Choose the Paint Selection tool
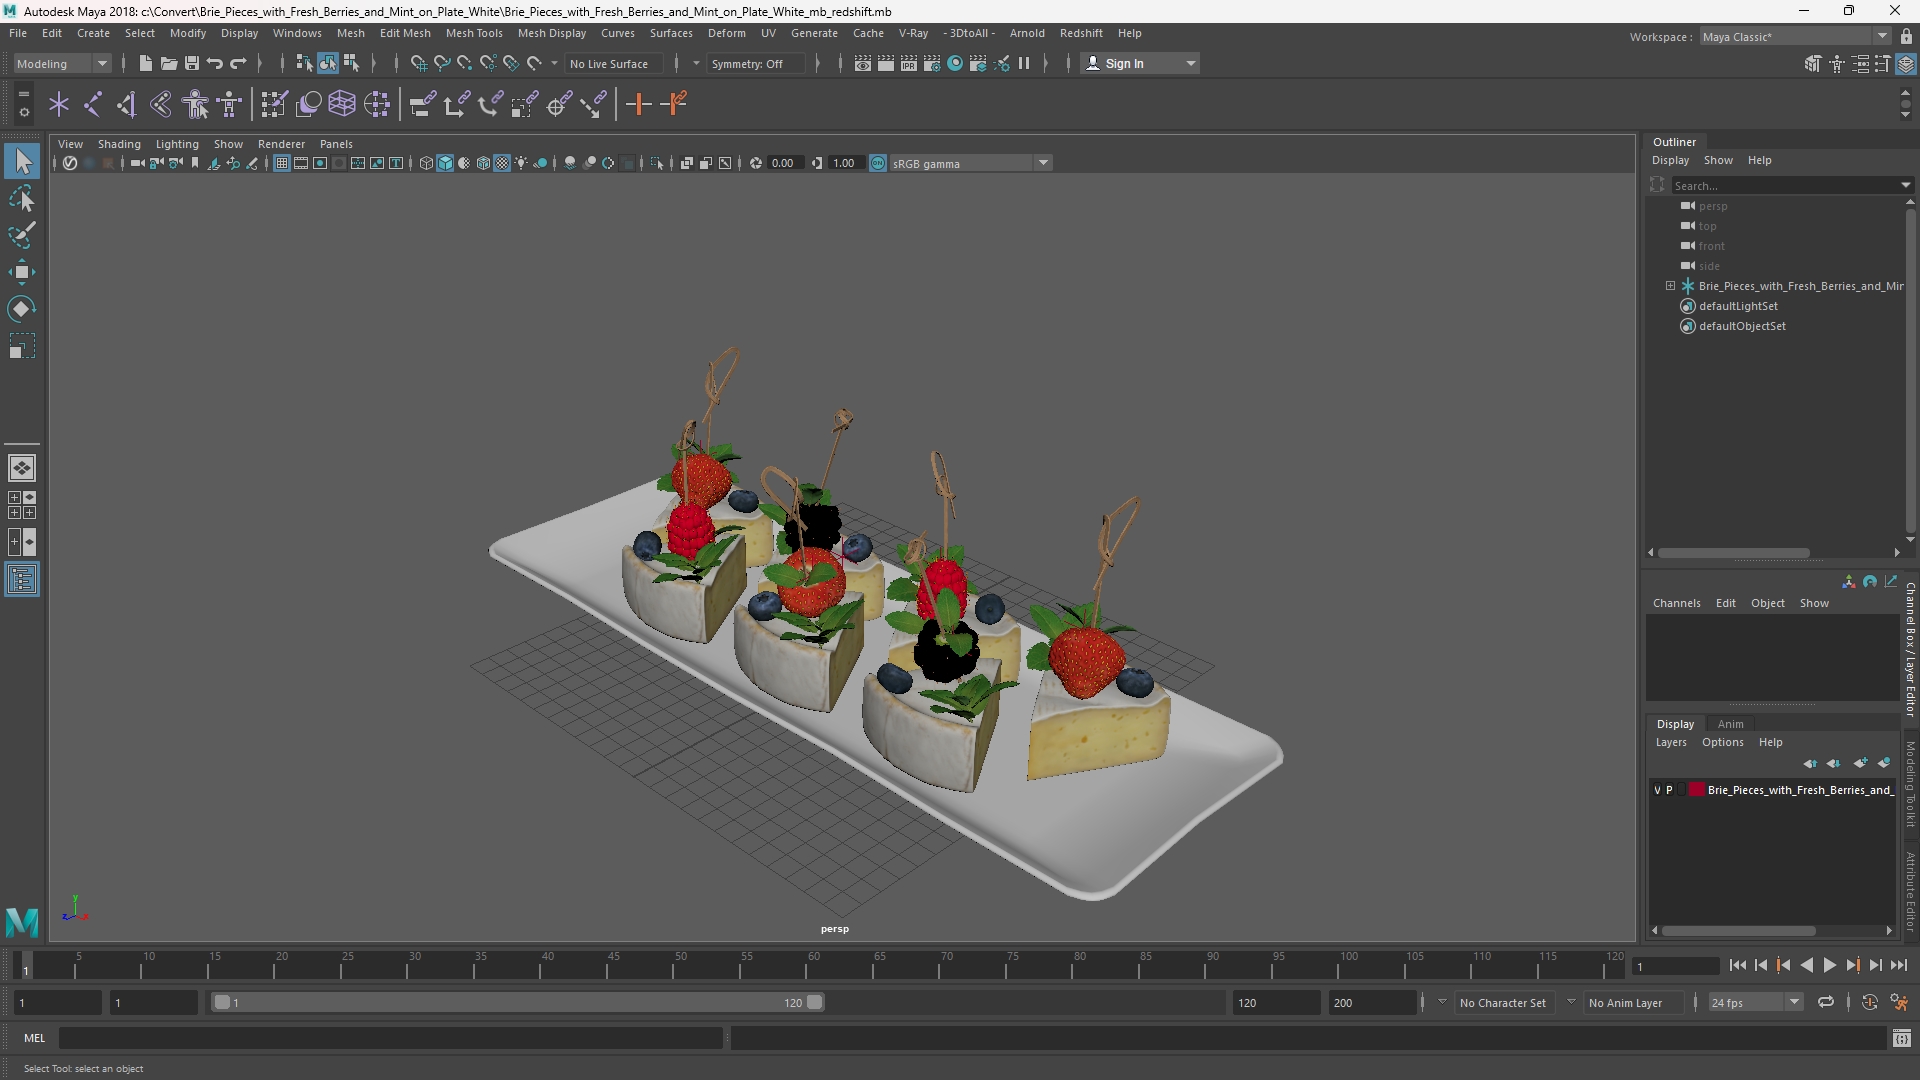 (x=22, y=235)
